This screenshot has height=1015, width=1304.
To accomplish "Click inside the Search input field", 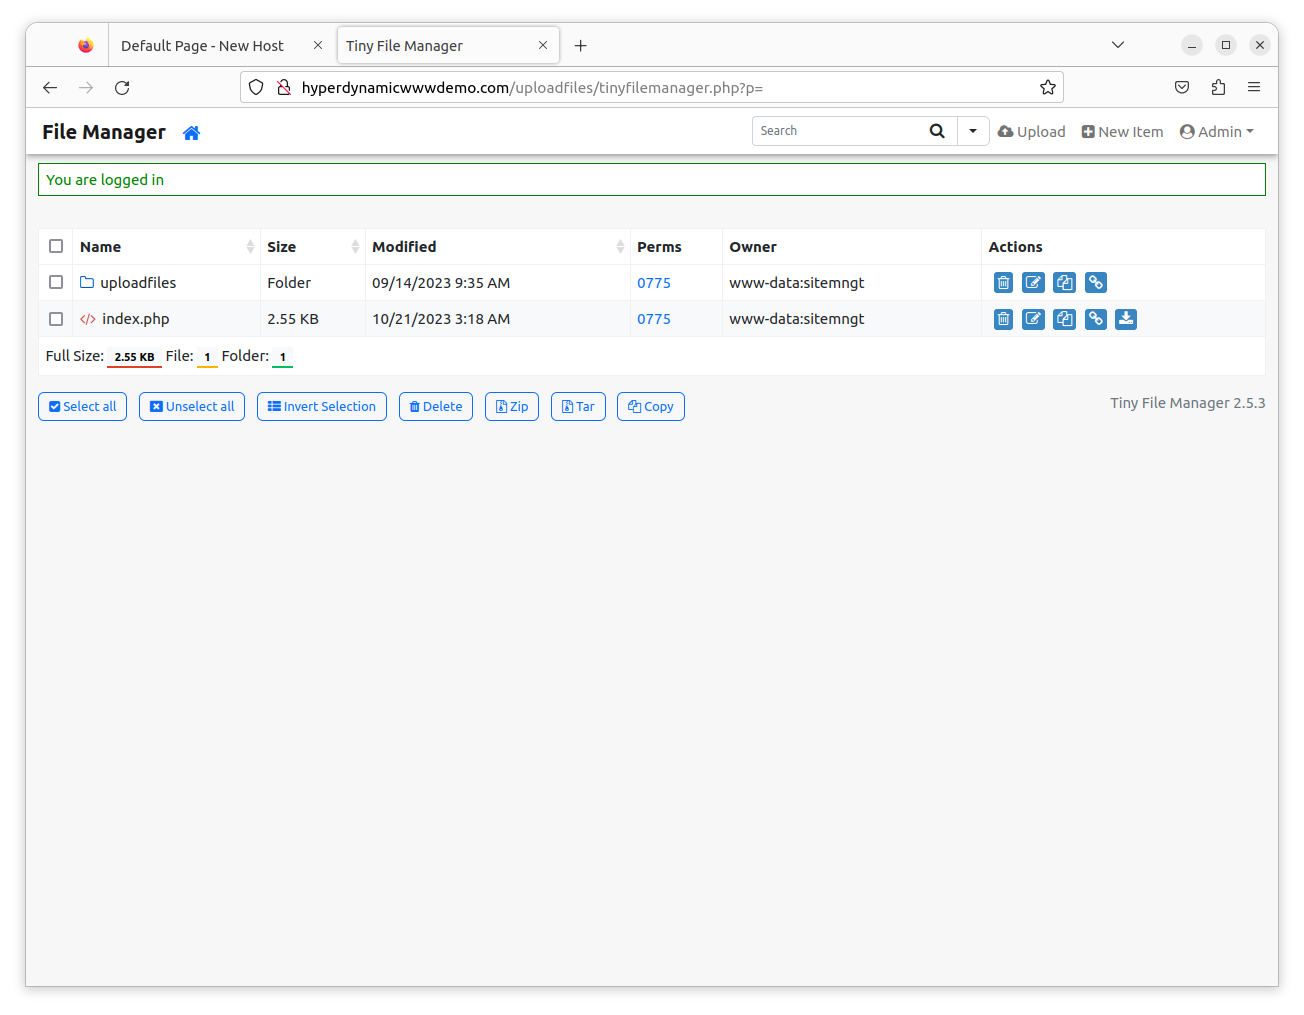I will [x=838, y=131].
